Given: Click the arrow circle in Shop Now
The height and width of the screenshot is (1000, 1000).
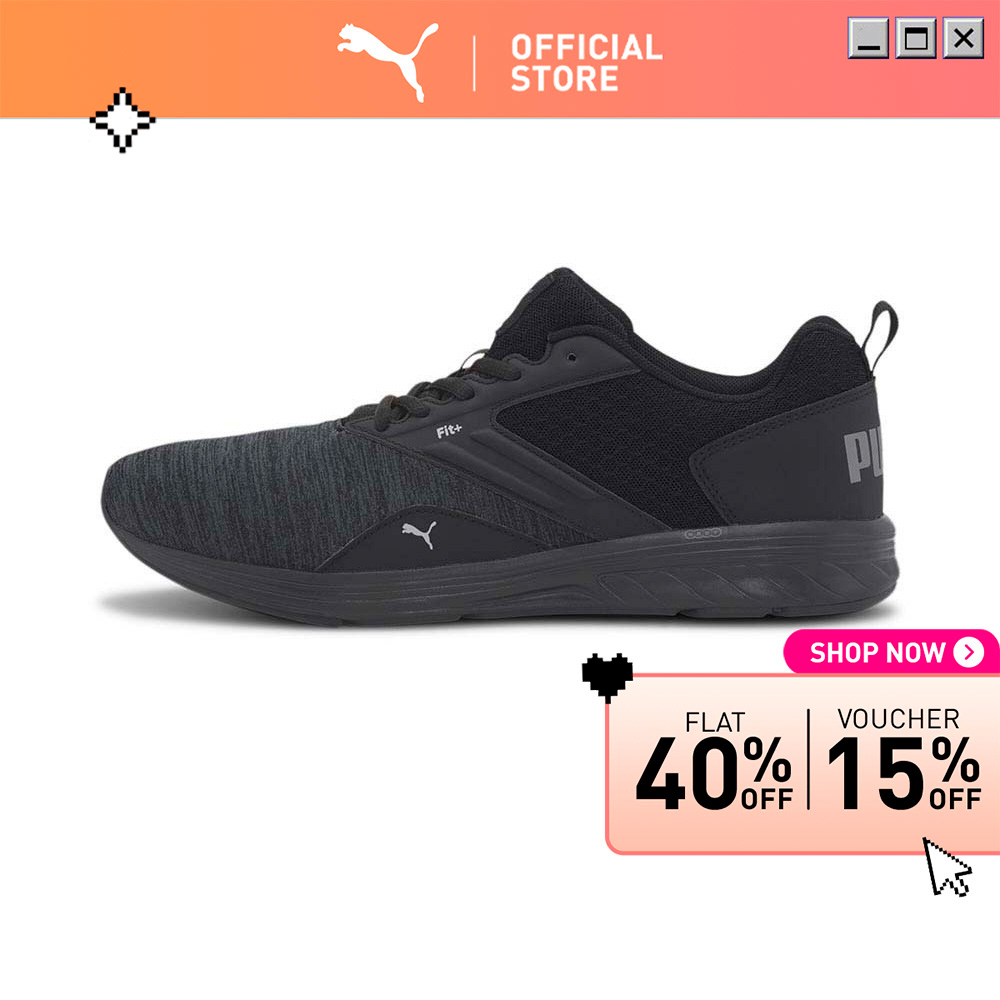Looking at the screenshot, I should click(969, 652).
